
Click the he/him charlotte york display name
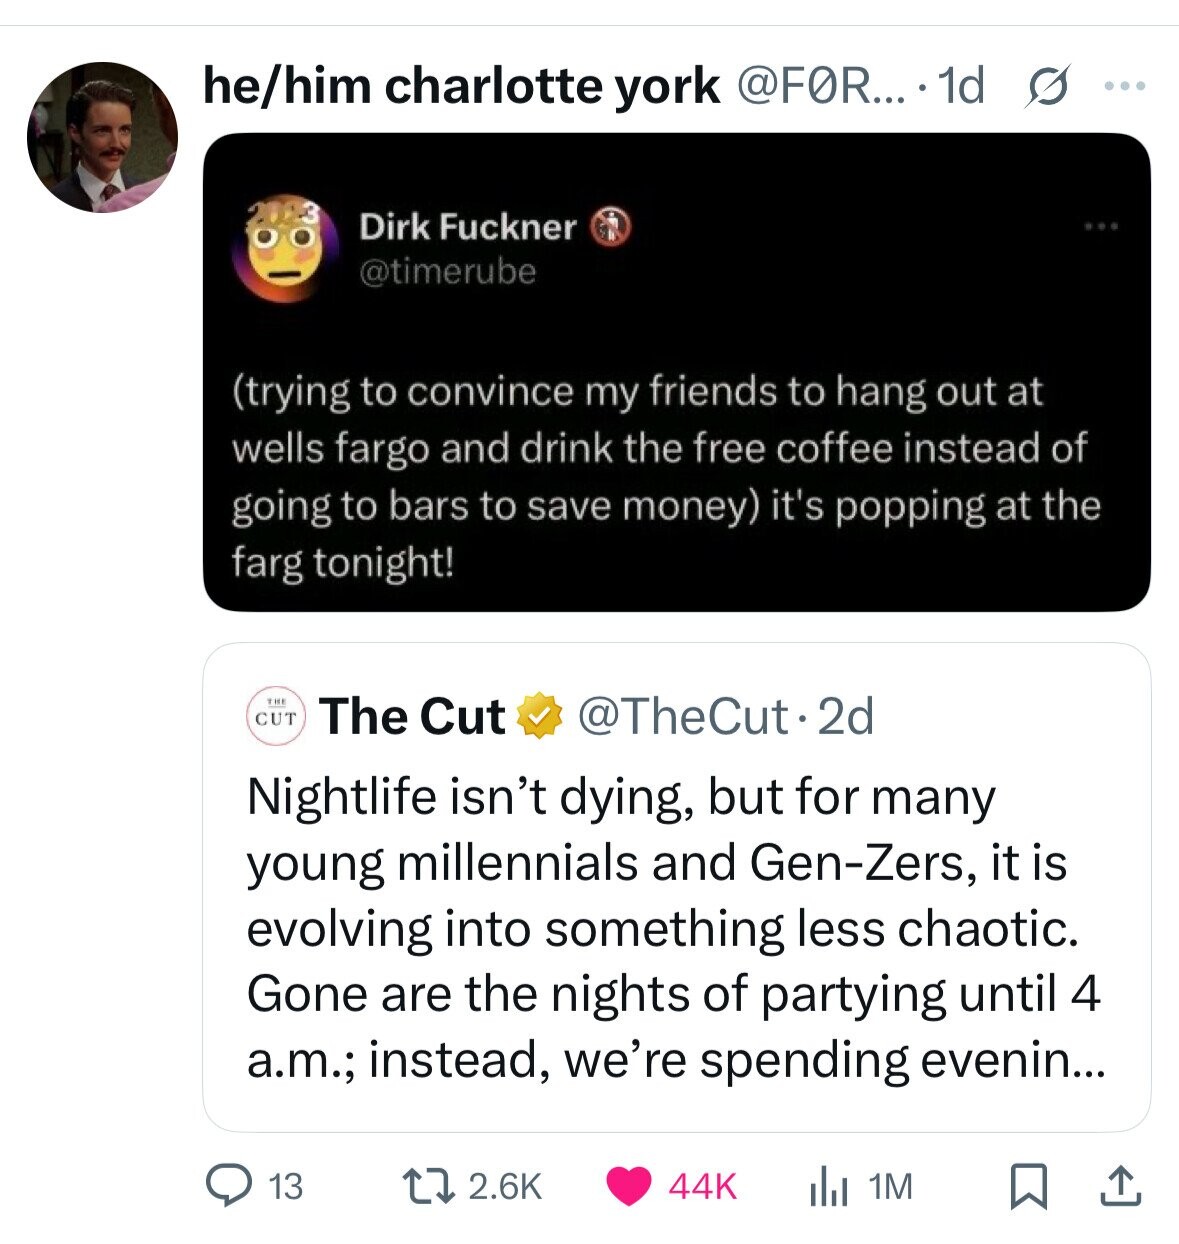(x=461, y=86)
